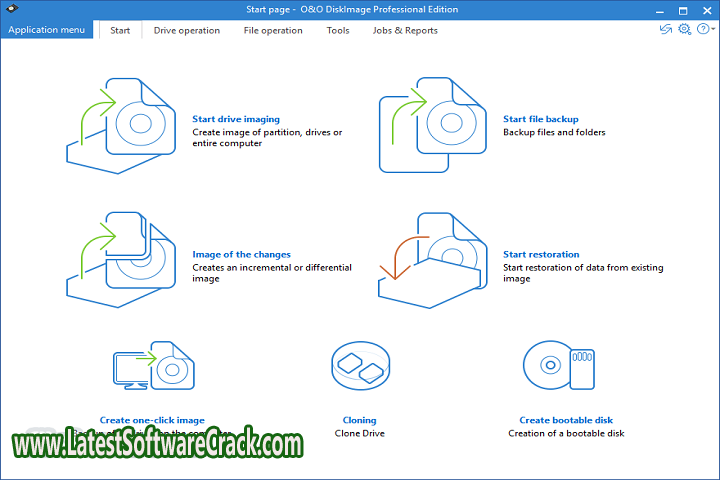Switch to the Start tab
This screenshot has height=480, width=720.
[120, 30]
